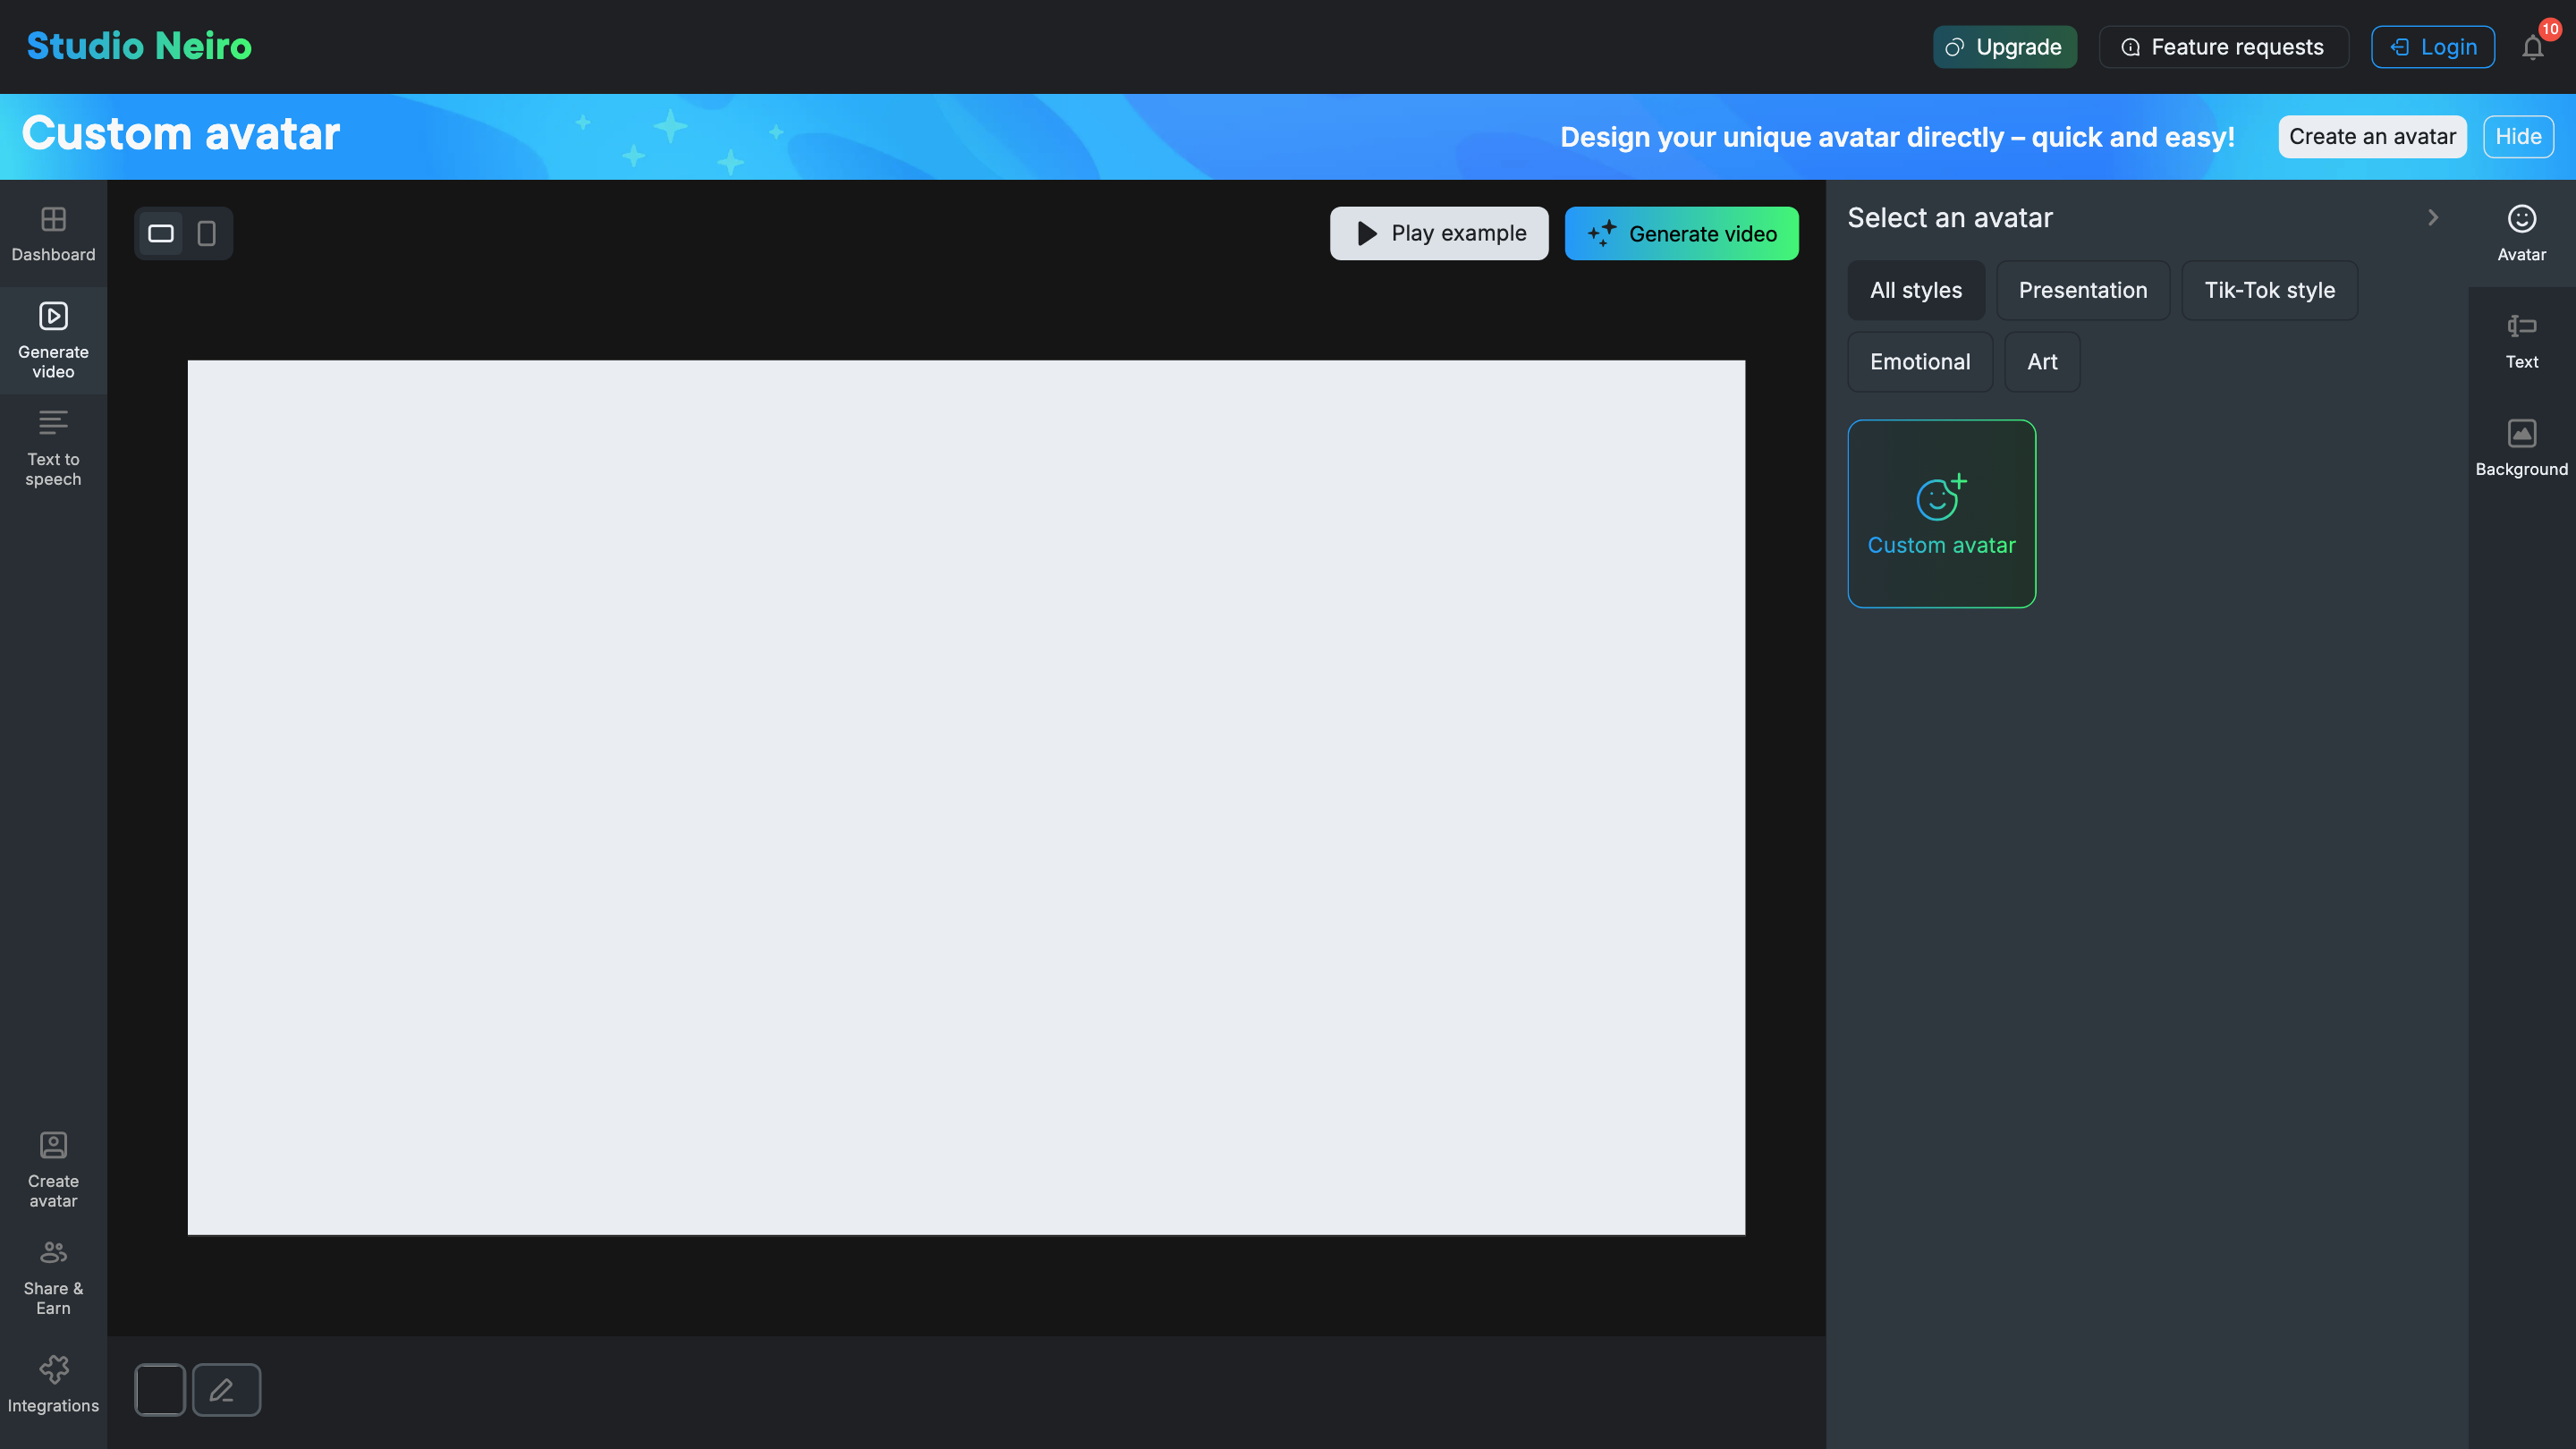The image size is (2576, 1449).
Task: Switch to landscape orientation toggle
Action: point(161,233)
